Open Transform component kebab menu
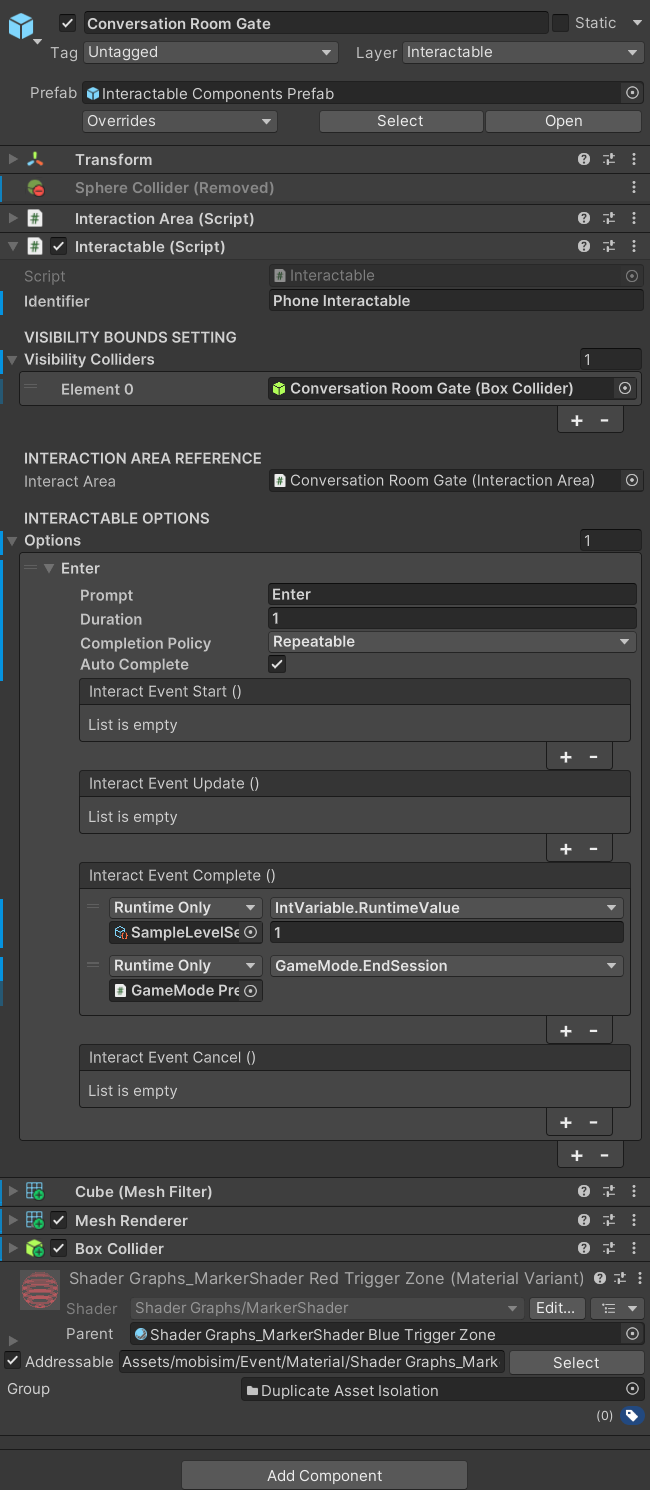Image resolution: width=650 pixels, height=1490 pixels. tap(634, 160)
